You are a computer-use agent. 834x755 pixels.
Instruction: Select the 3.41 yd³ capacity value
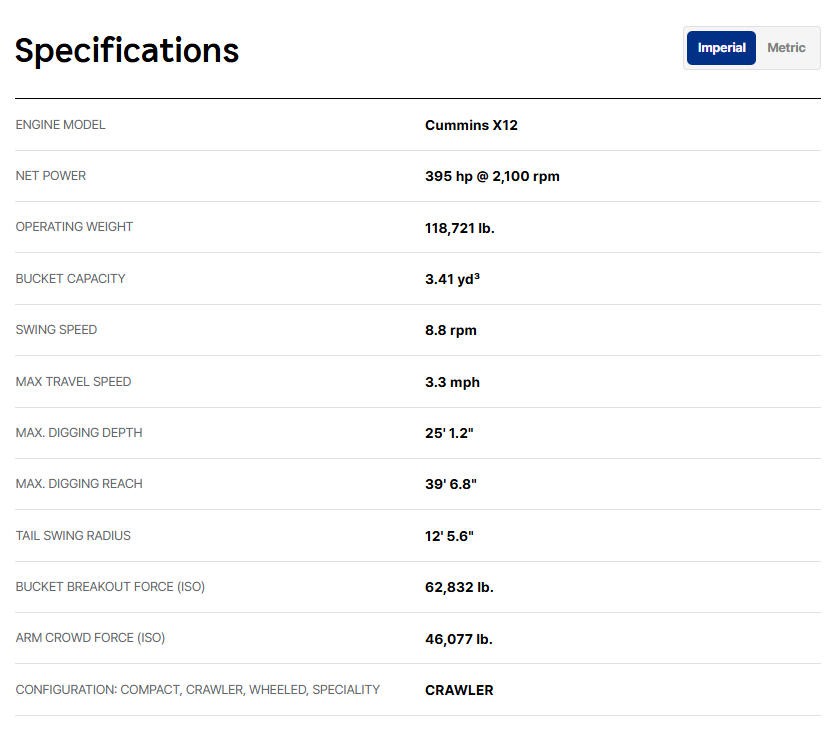coord(452,279)
